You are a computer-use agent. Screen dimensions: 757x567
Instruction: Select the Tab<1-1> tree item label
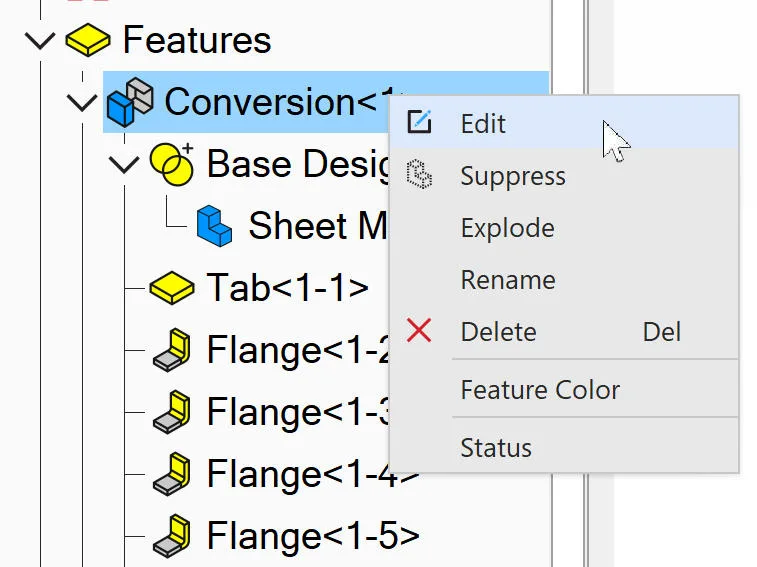click(287, 287)
